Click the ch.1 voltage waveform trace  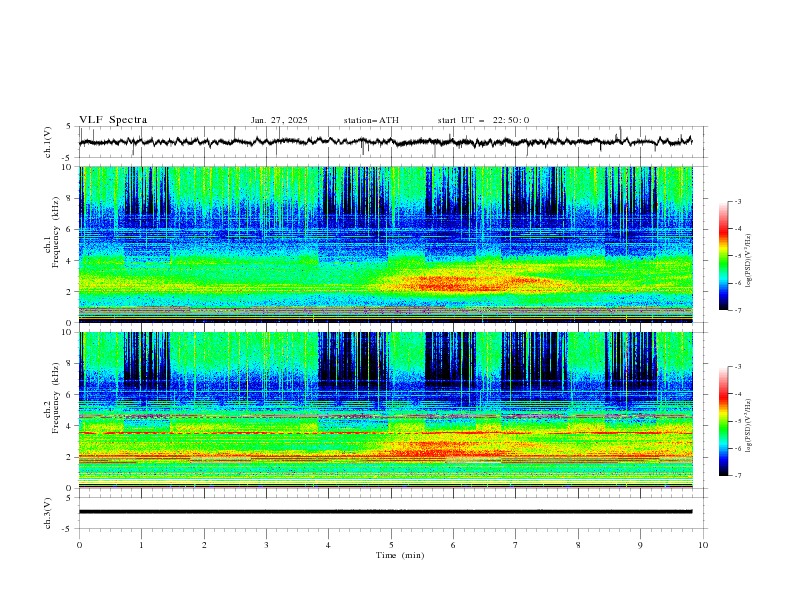click(x=385, y=142)
